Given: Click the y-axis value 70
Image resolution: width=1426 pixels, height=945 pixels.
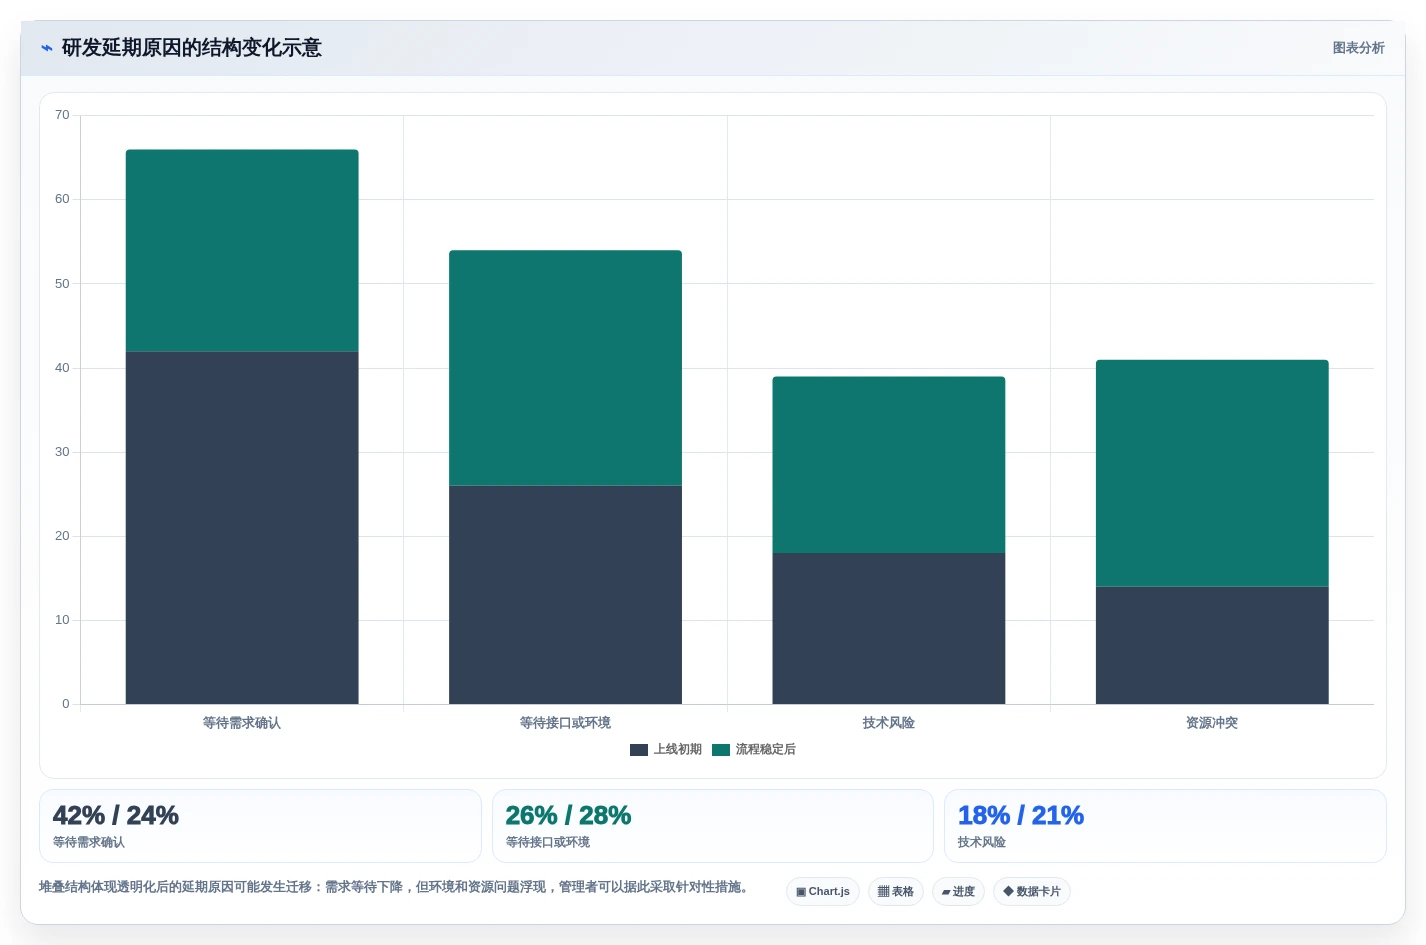Looking at the screenshot, I should click(62, 115).
